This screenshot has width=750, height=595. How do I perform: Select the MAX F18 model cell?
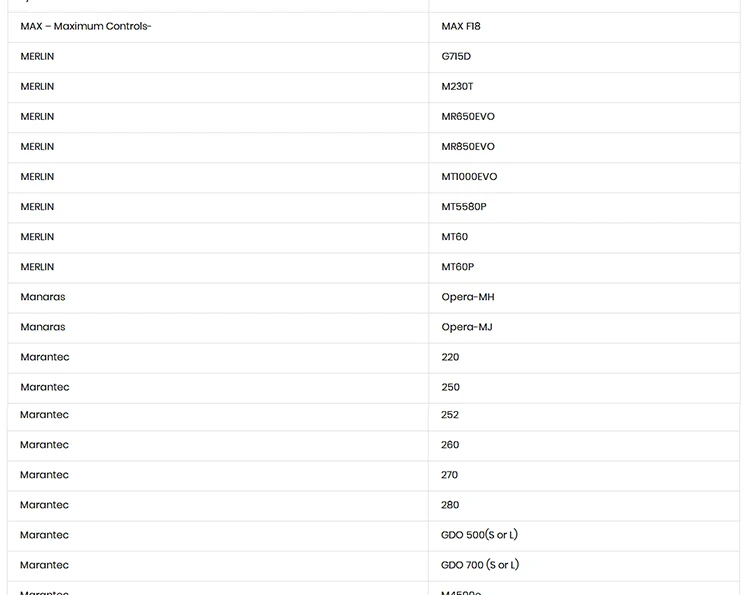coord(584,27)
